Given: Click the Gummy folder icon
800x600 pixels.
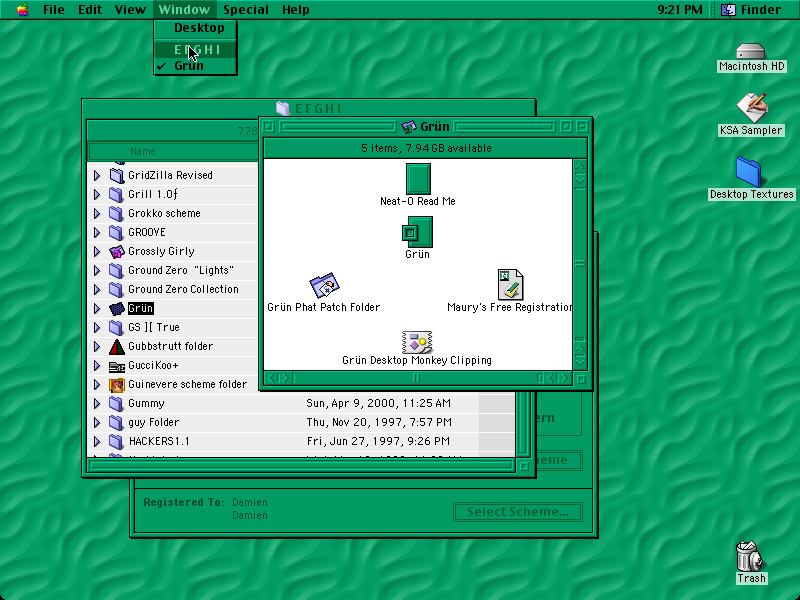Looking at the screenshot, I should (x=117, y=404).
